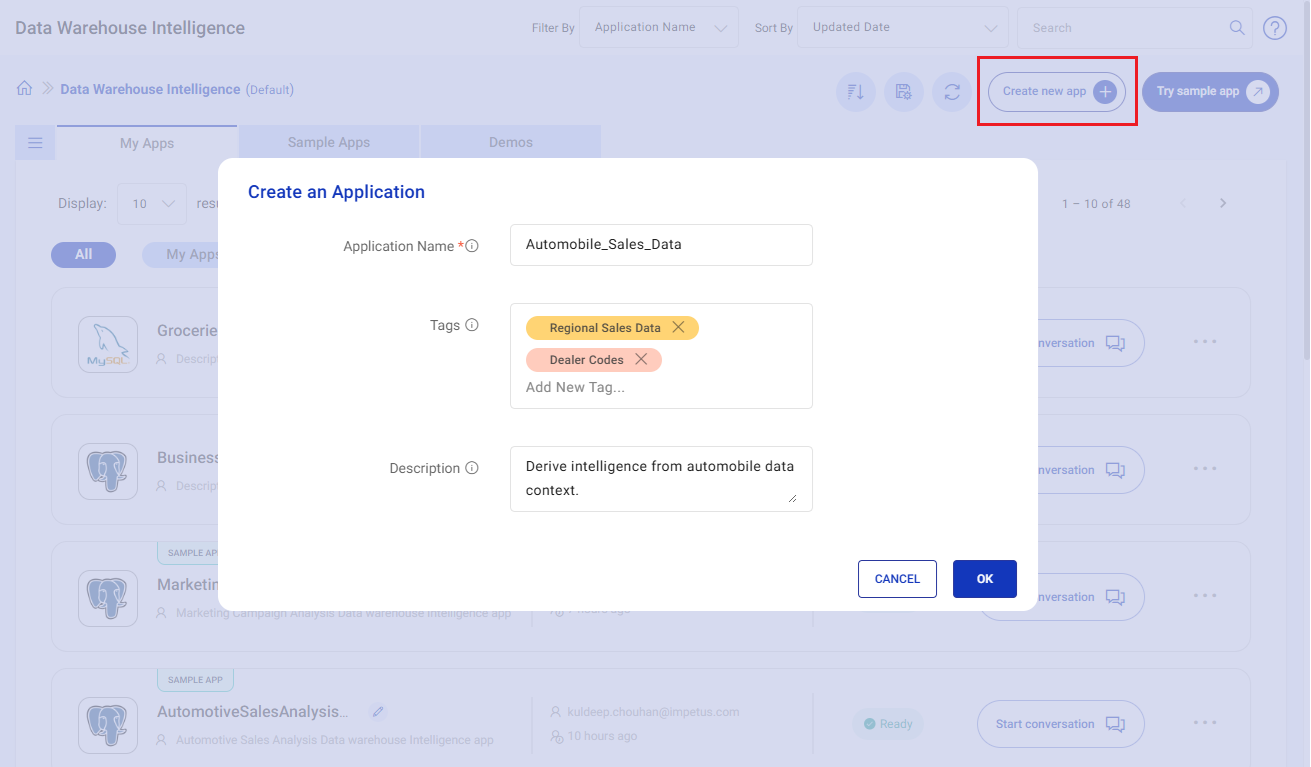Select the All filter pill
The image size is (1311, 767).
[x=83, y=255]
